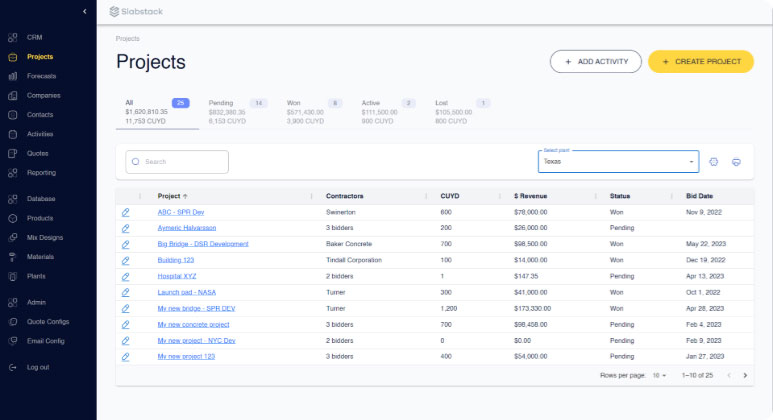Click the Create Project button
The image size is (773, 420).
(x=700, y=62)
